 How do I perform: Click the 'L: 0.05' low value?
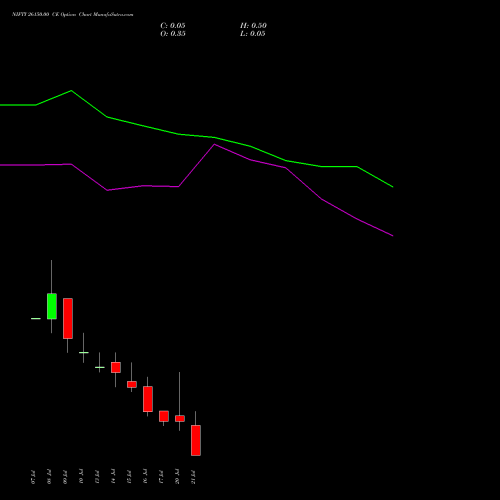(253, 34)
